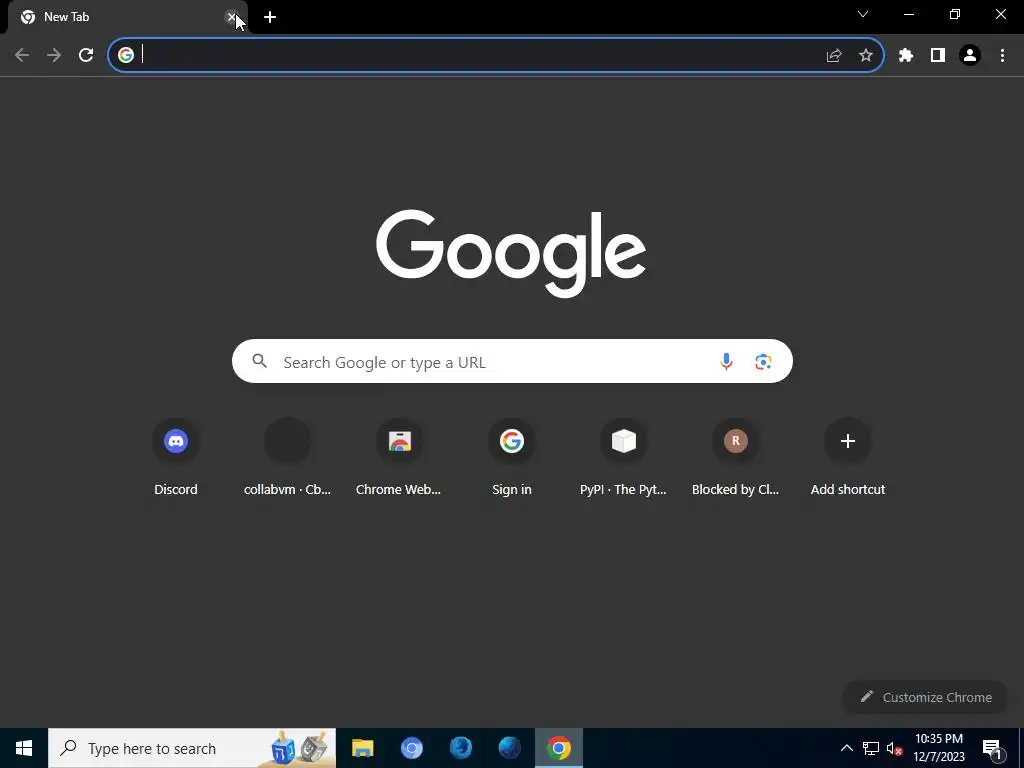
Task: Open the notification center icon
Action: tap(992, 748)
